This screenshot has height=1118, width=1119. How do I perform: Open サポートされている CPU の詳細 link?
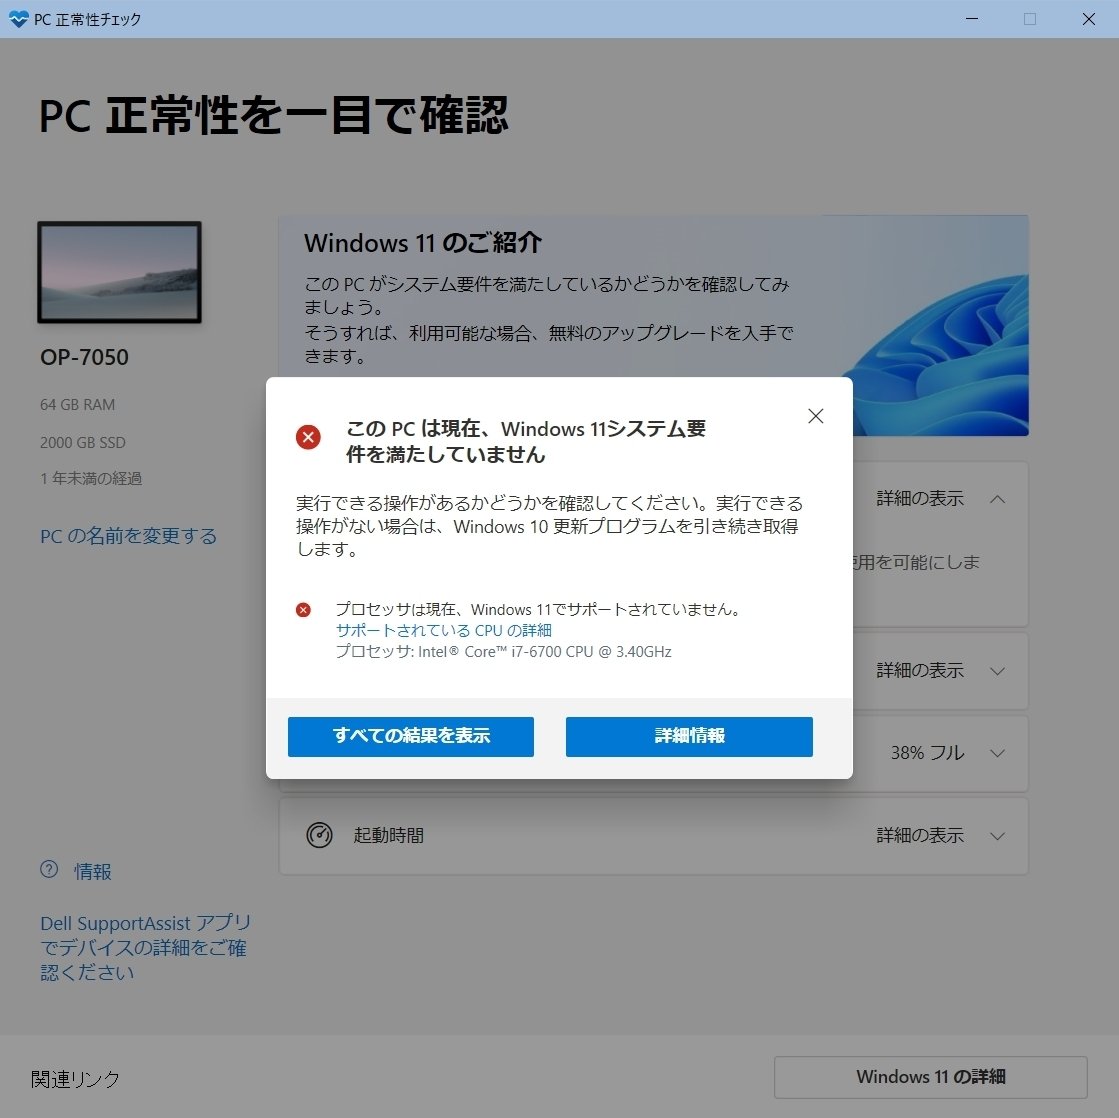(443, 630)
